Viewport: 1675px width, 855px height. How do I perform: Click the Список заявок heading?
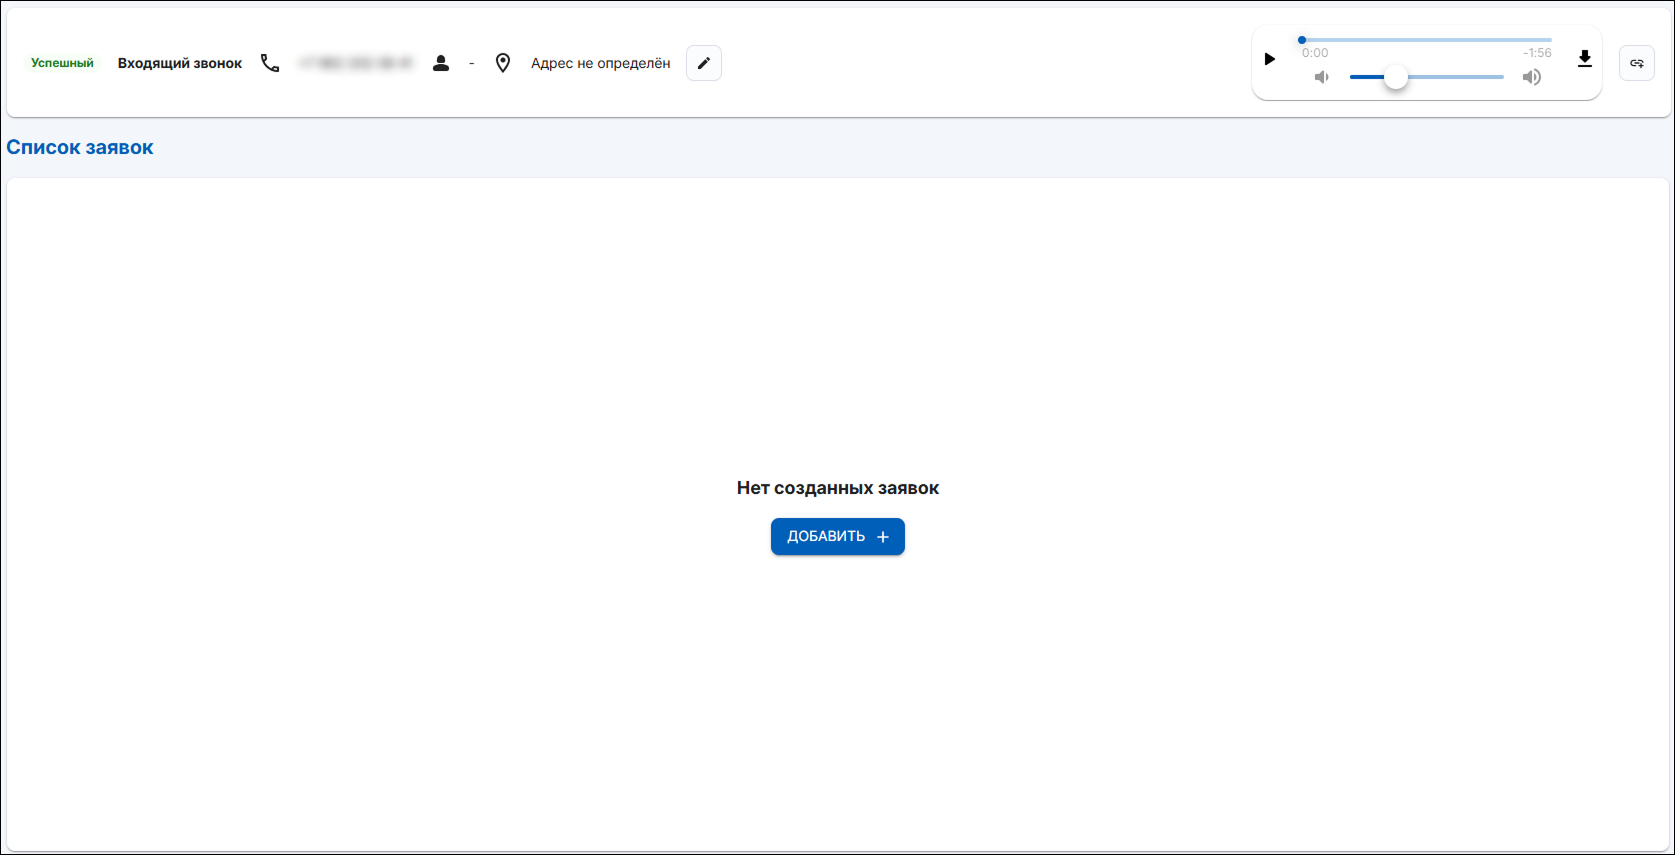[80, 147]
